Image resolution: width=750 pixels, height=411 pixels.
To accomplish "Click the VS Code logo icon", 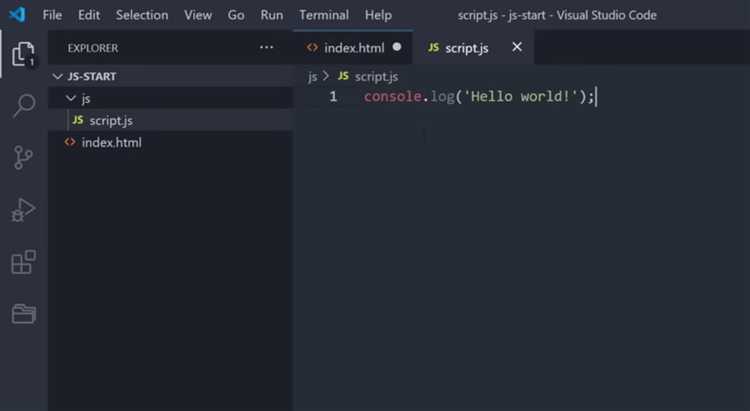I will point(17,14).
